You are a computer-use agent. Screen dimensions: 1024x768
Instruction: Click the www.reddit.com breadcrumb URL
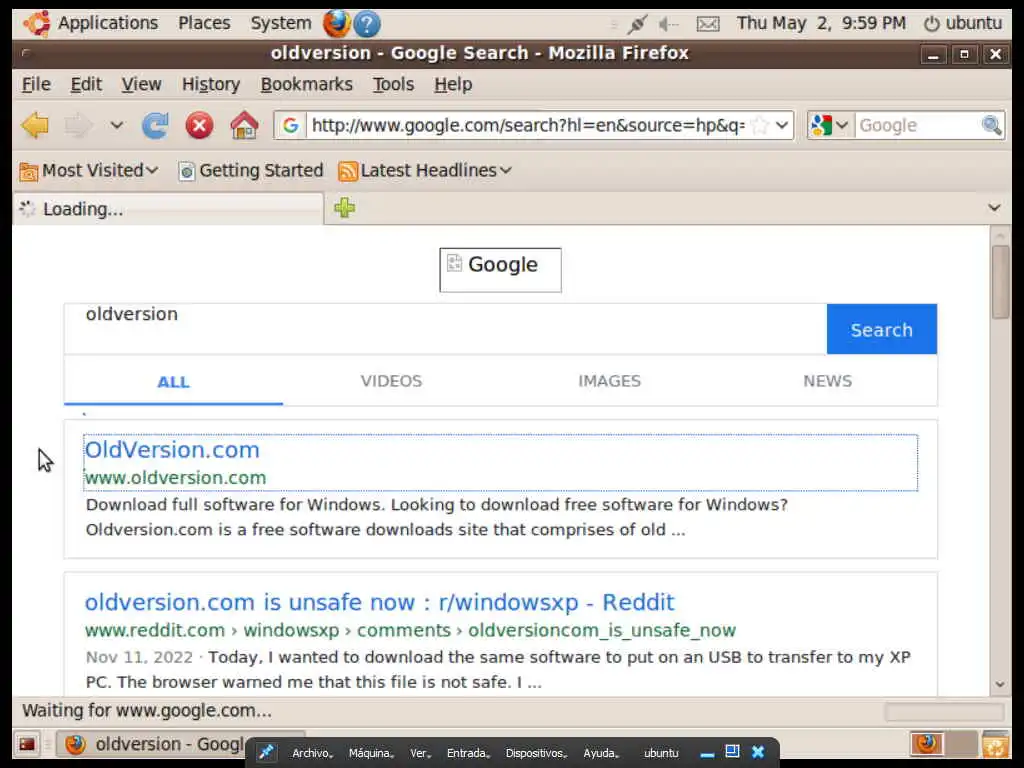(x=410, y=630)
